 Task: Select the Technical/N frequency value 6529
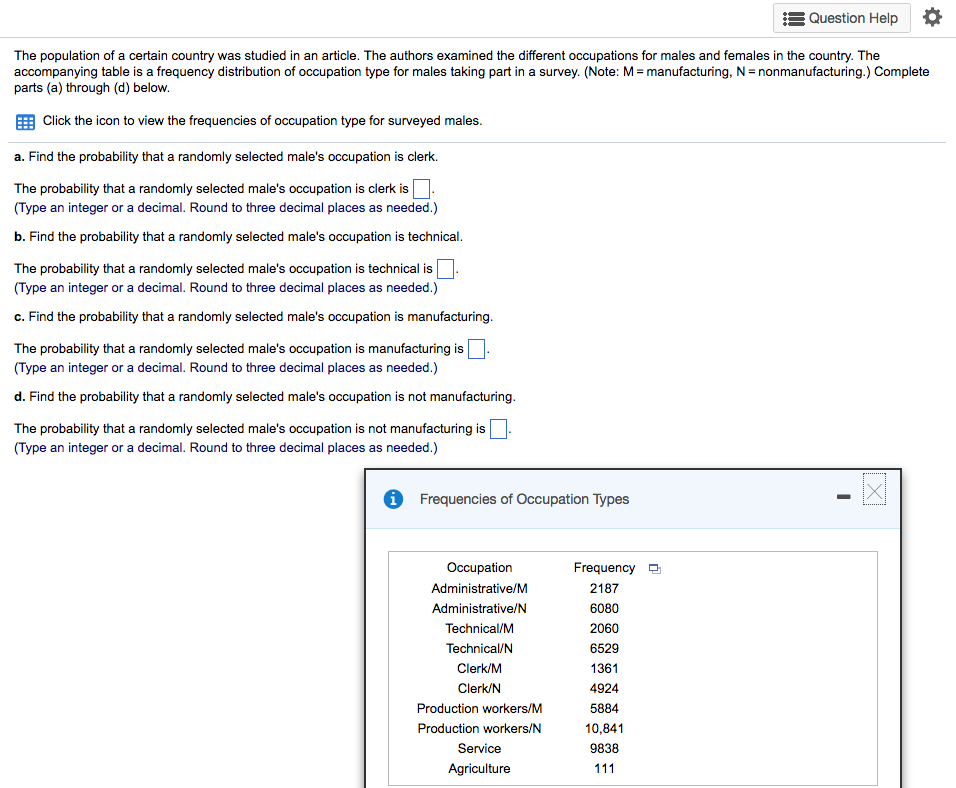[x=604, y=649]
